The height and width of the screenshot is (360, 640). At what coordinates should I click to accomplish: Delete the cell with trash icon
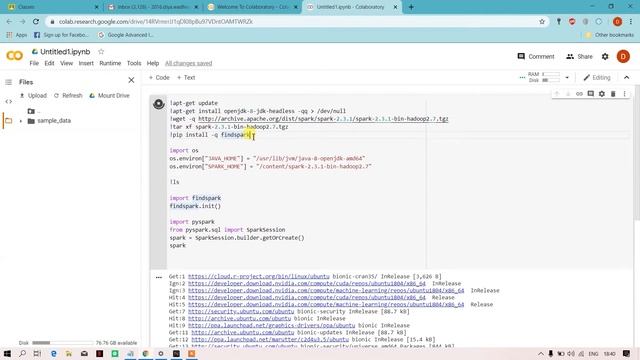(613, 94)
